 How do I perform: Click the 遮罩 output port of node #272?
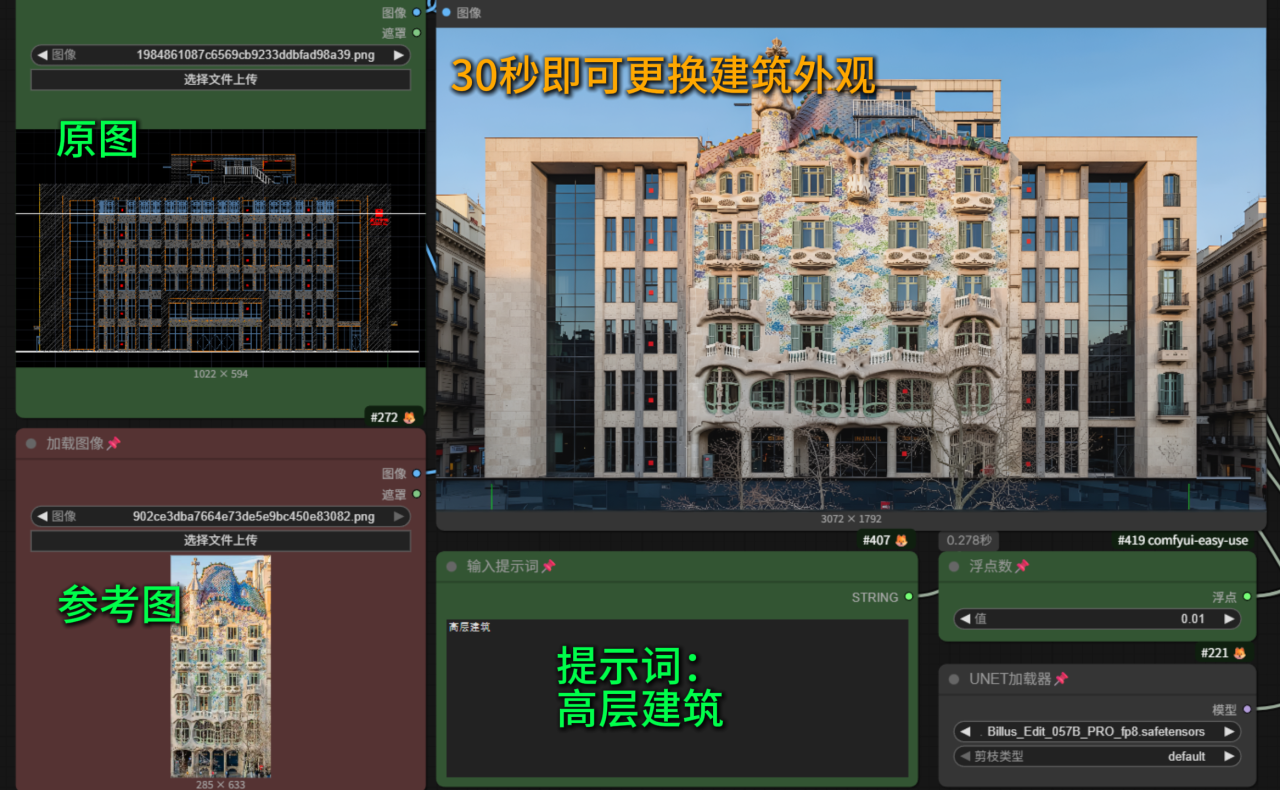[x=417, y=33]
